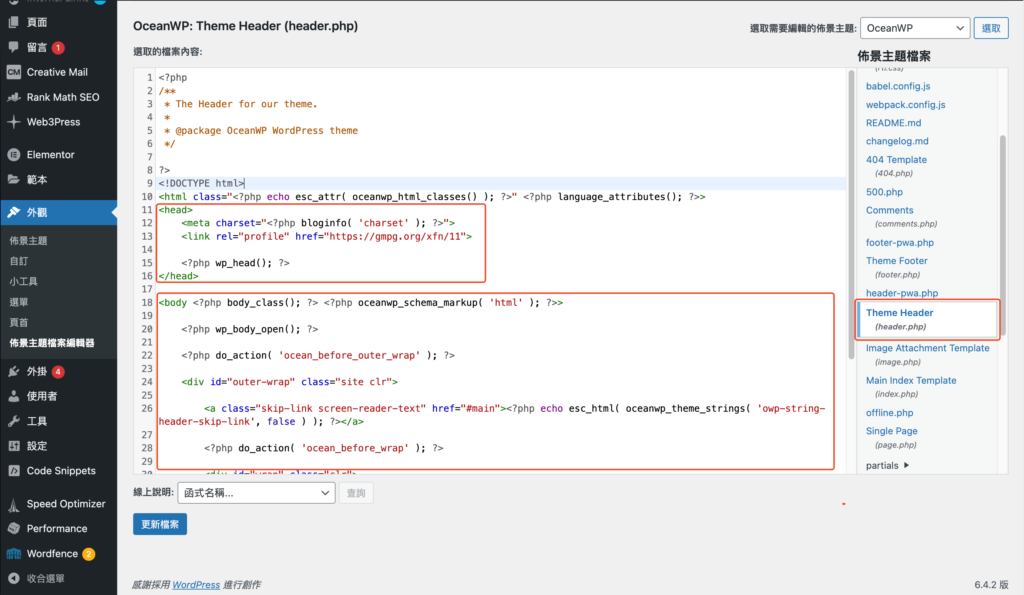Open the Theme Footer file

pyautogui.click(x=897, y=261)
